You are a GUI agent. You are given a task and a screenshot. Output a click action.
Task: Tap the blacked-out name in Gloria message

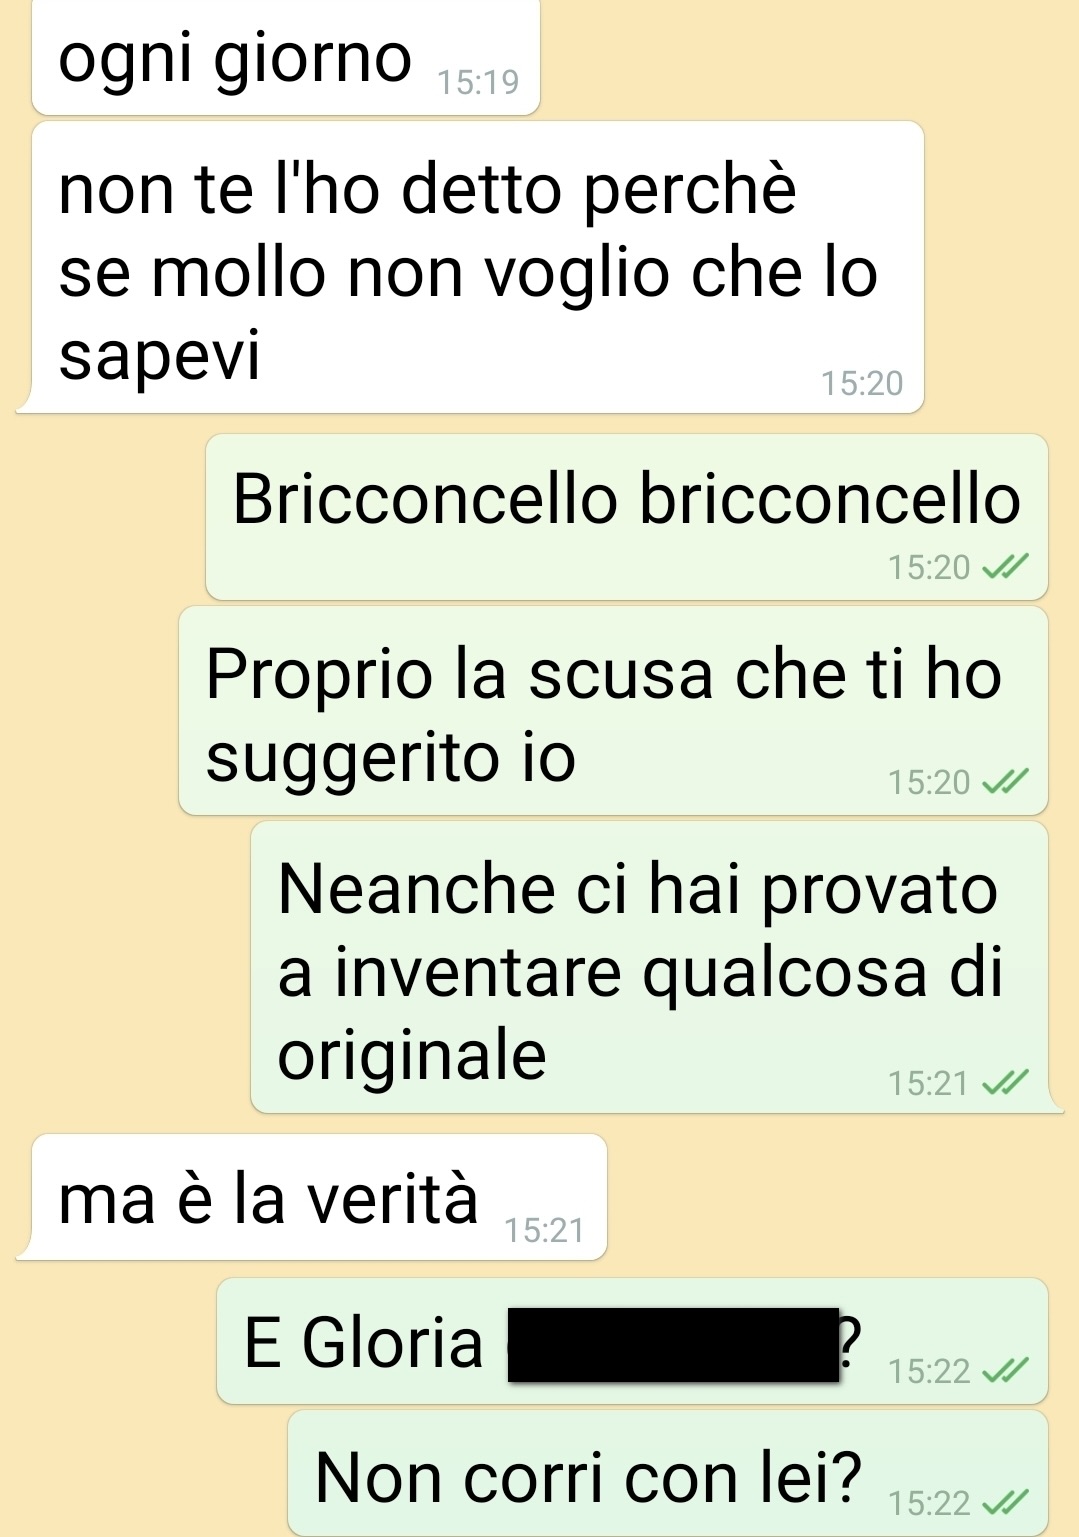click(x=674, y=1345)
